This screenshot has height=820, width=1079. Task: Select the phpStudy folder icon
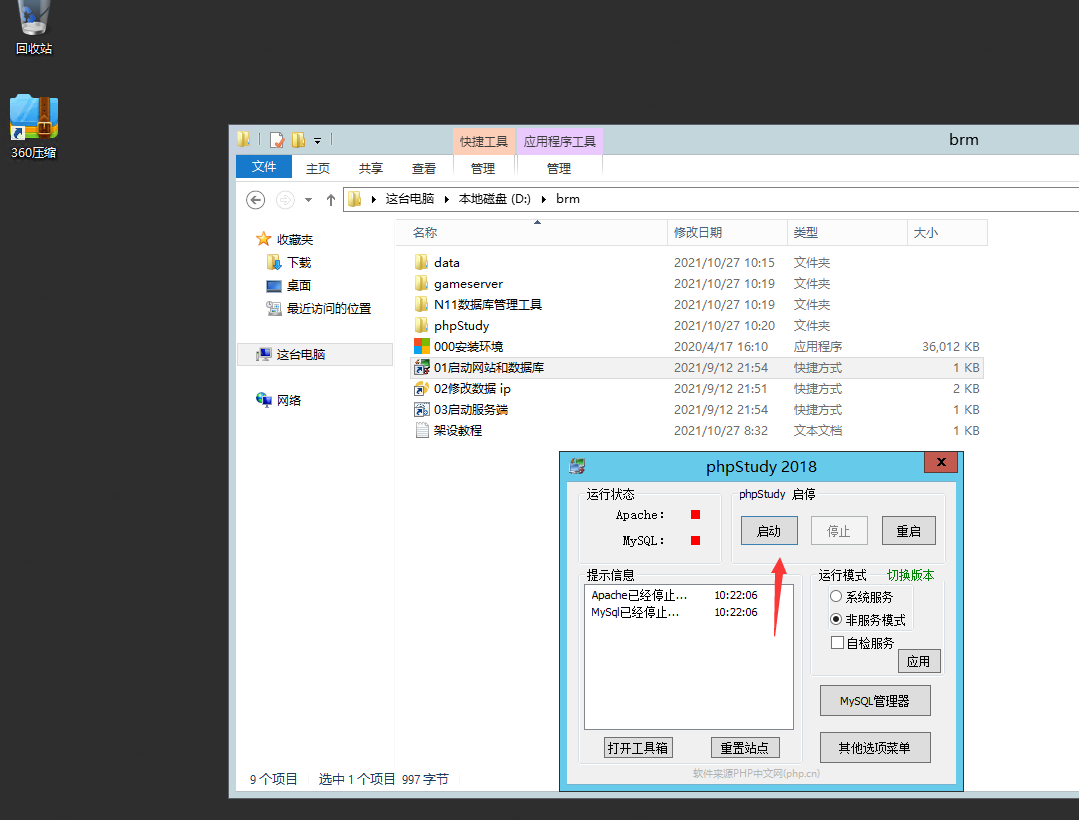click(x=422, y=325)
